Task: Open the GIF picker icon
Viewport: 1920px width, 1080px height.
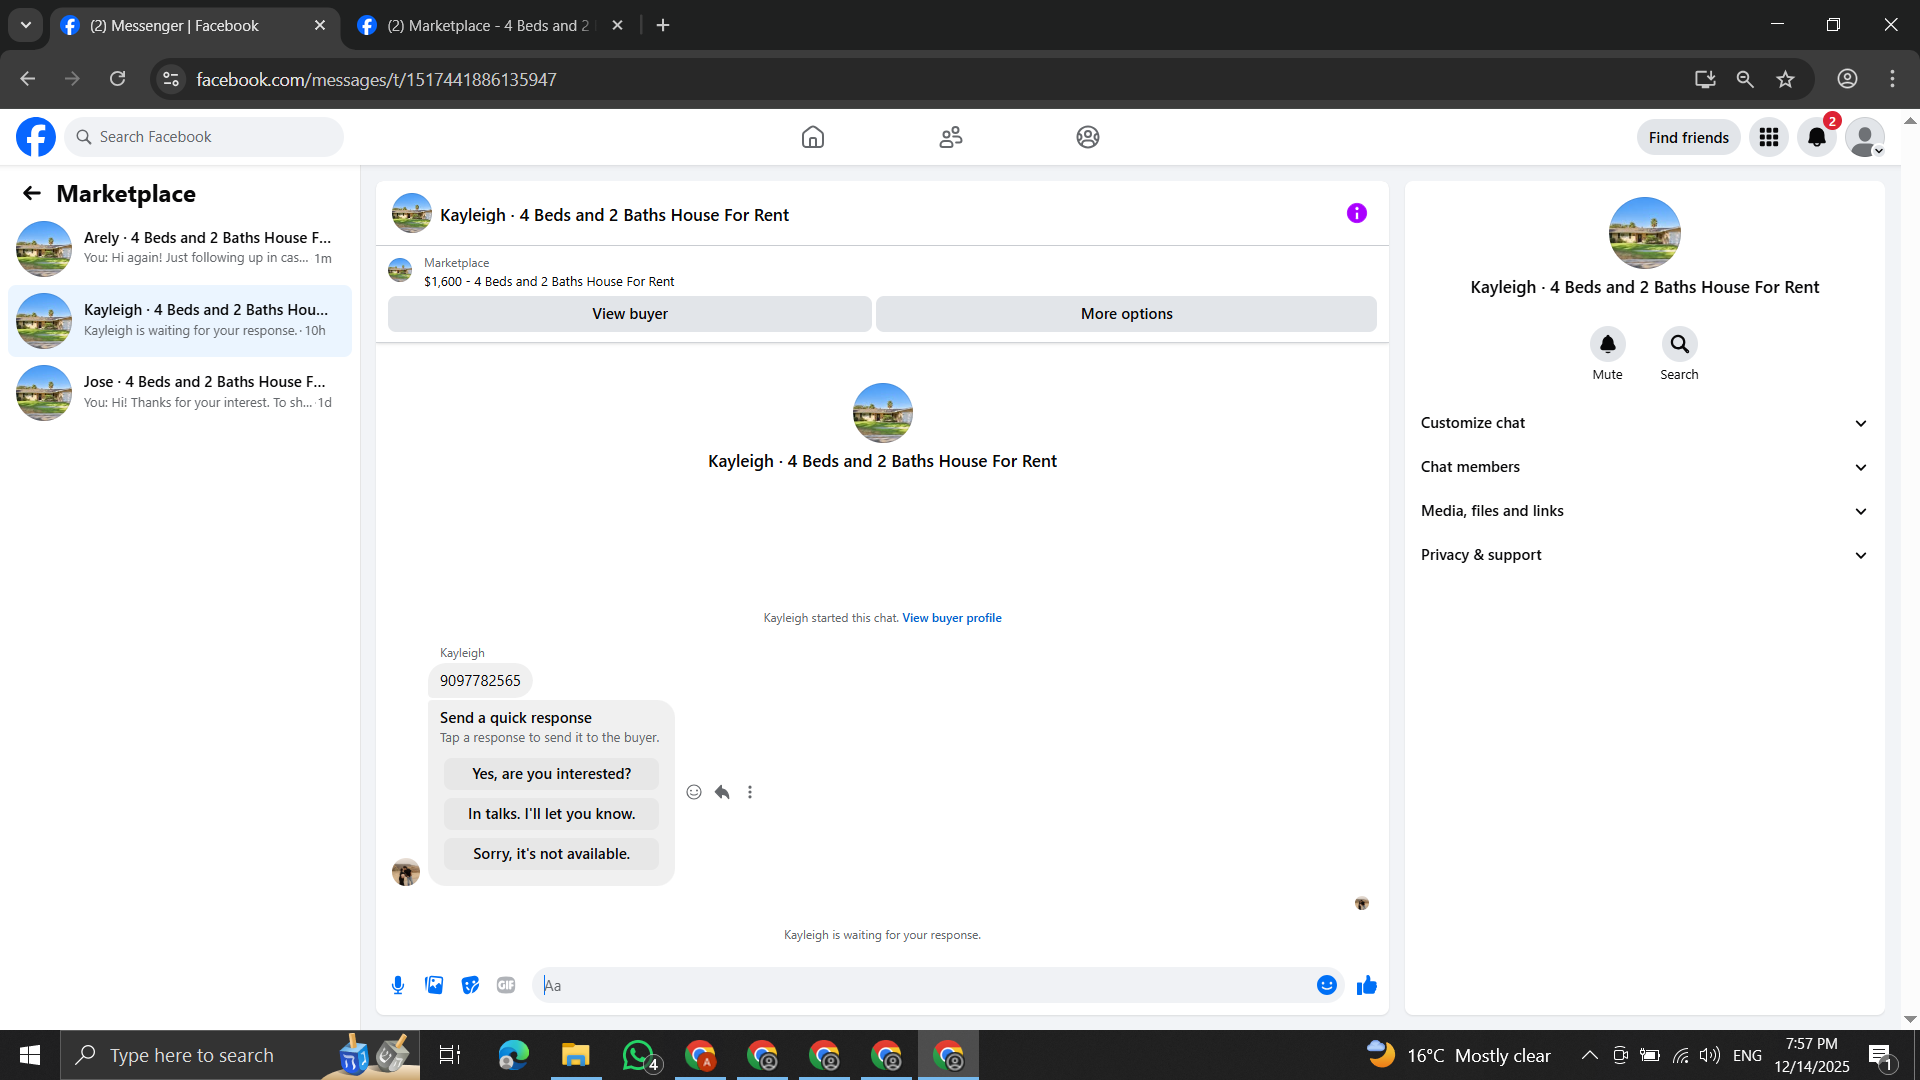Action: click(506, 985)
